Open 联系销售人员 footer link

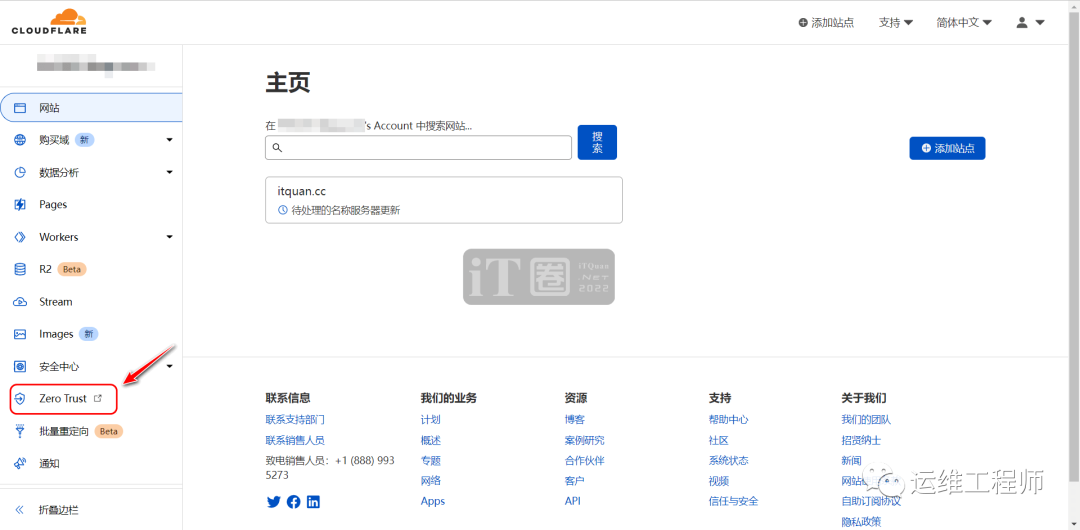click(x=295, y=440)
